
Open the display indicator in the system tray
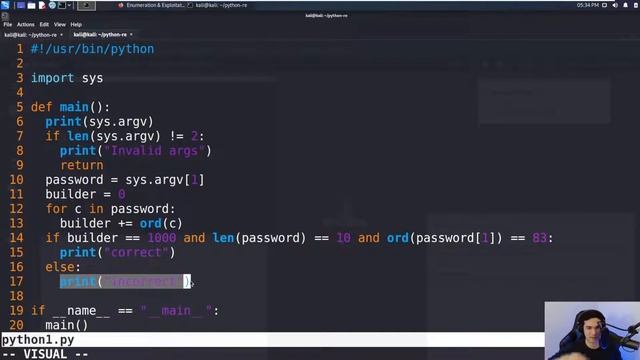604,5
